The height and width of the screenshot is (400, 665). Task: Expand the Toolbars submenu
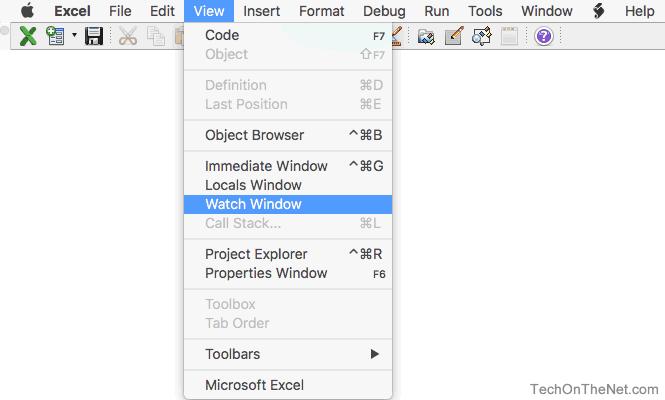click(x=288, y=354)
